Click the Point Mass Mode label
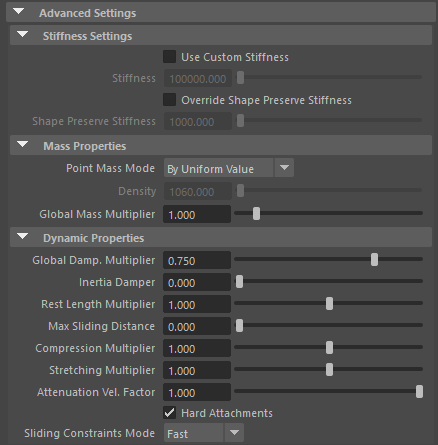438x445 pixels. (110, 168)
